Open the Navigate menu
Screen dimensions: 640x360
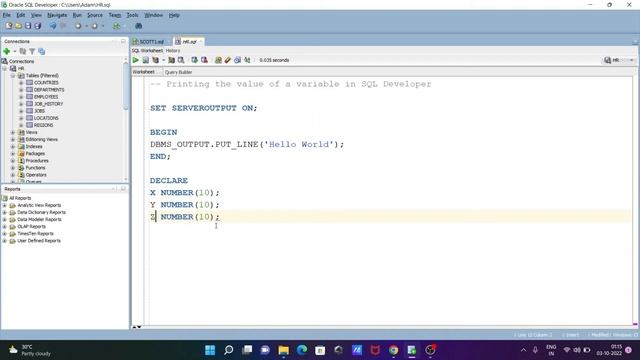(x=57, y=15)
